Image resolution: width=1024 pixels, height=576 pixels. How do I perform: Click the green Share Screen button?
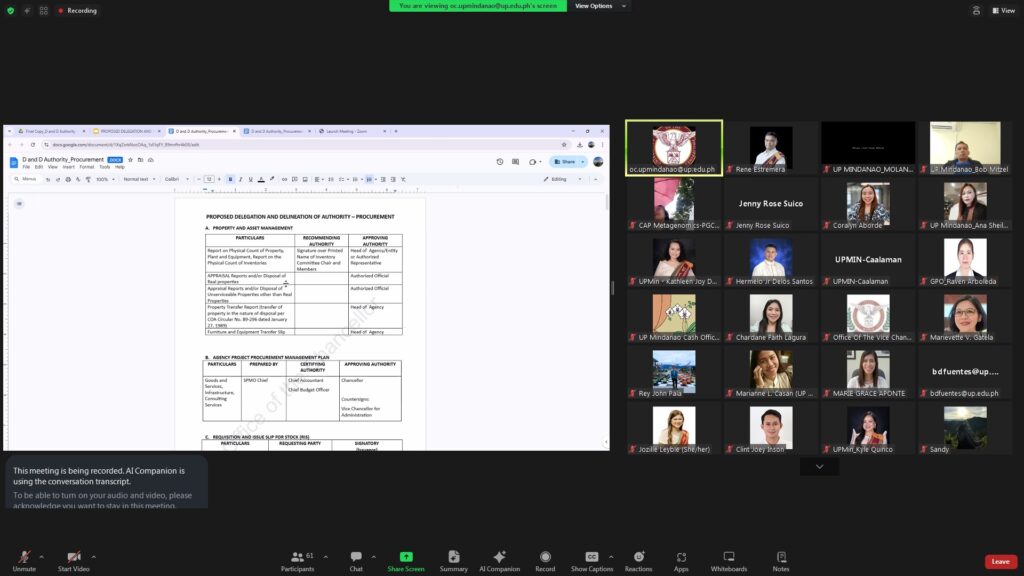click(406, 560)
